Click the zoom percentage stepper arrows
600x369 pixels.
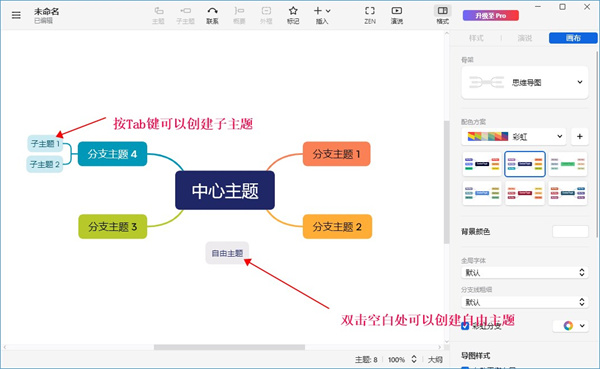coord(414,359)
